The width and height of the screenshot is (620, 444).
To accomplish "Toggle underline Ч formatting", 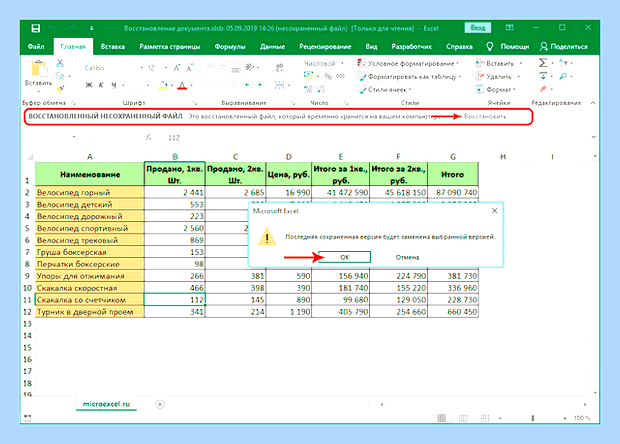I will [114, 85].
